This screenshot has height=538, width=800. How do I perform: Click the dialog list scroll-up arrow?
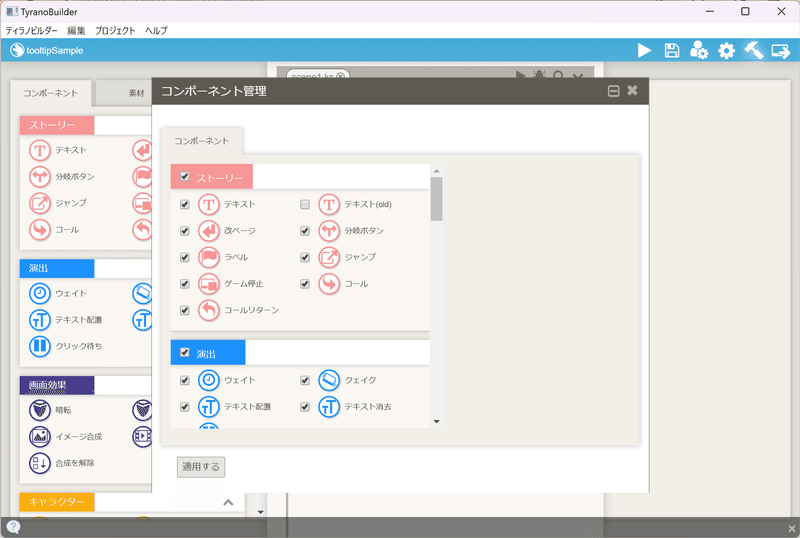click(436, 171)
